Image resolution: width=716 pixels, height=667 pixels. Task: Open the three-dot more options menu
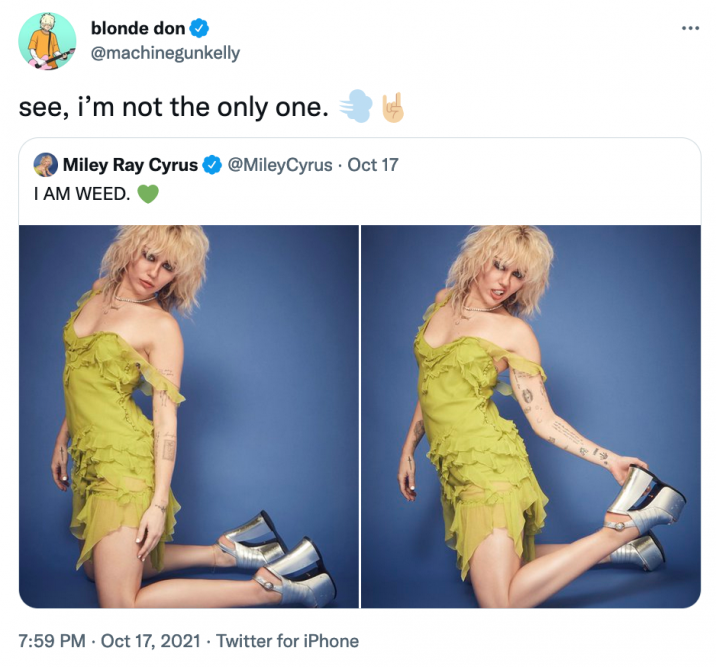690,28
